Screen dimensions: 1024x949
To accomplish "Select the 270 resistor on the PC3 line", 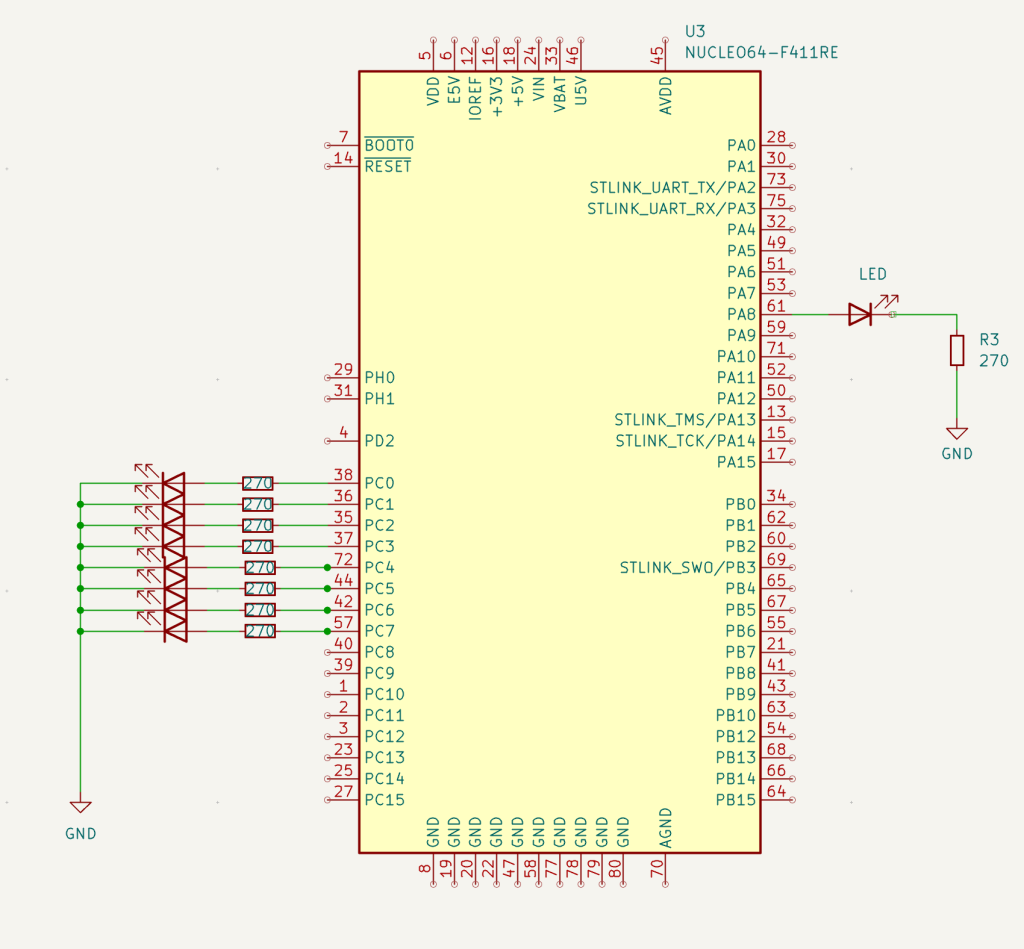I will [257, 546].
